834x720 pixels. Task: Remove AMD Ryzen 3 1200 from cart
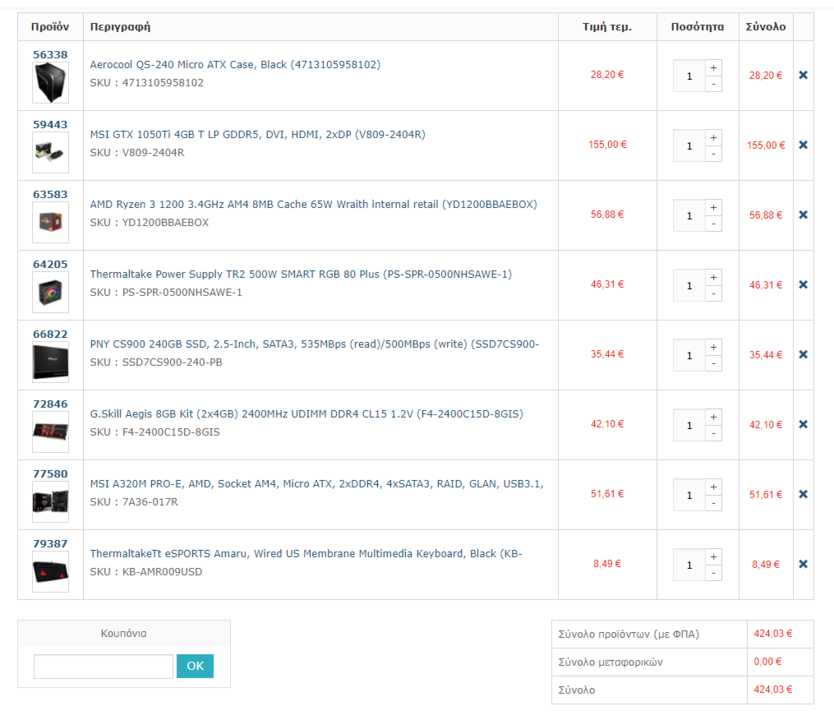click(x=803, y=215)
